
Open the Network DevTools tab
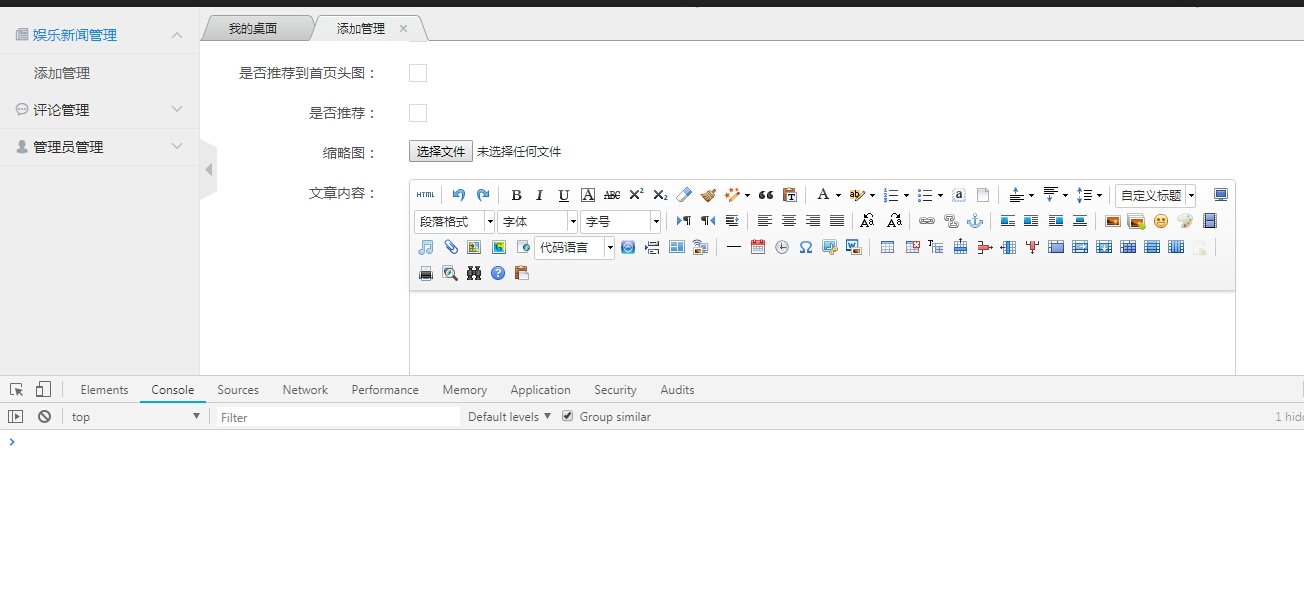tap(305, 390)
